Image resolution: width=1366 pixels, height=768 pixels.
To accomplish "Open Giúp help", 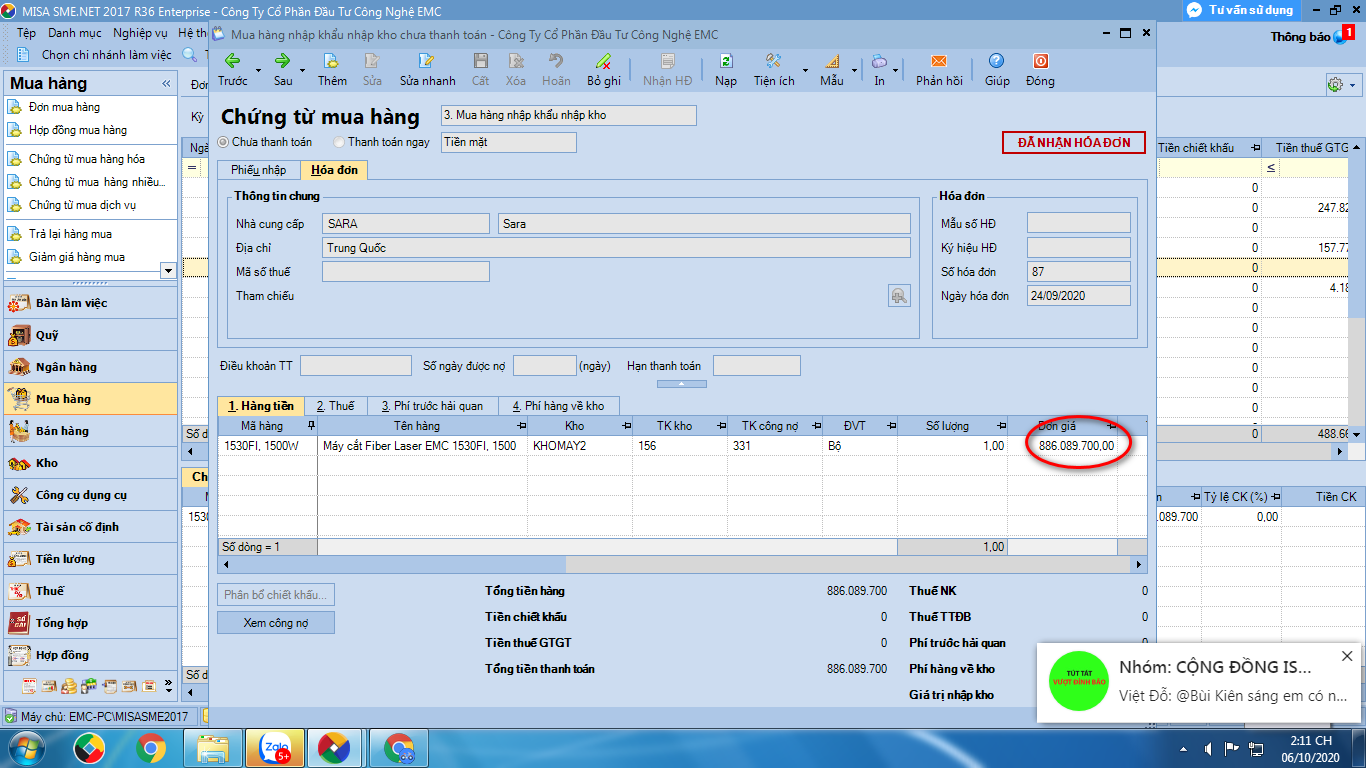I will pos(997,69).
